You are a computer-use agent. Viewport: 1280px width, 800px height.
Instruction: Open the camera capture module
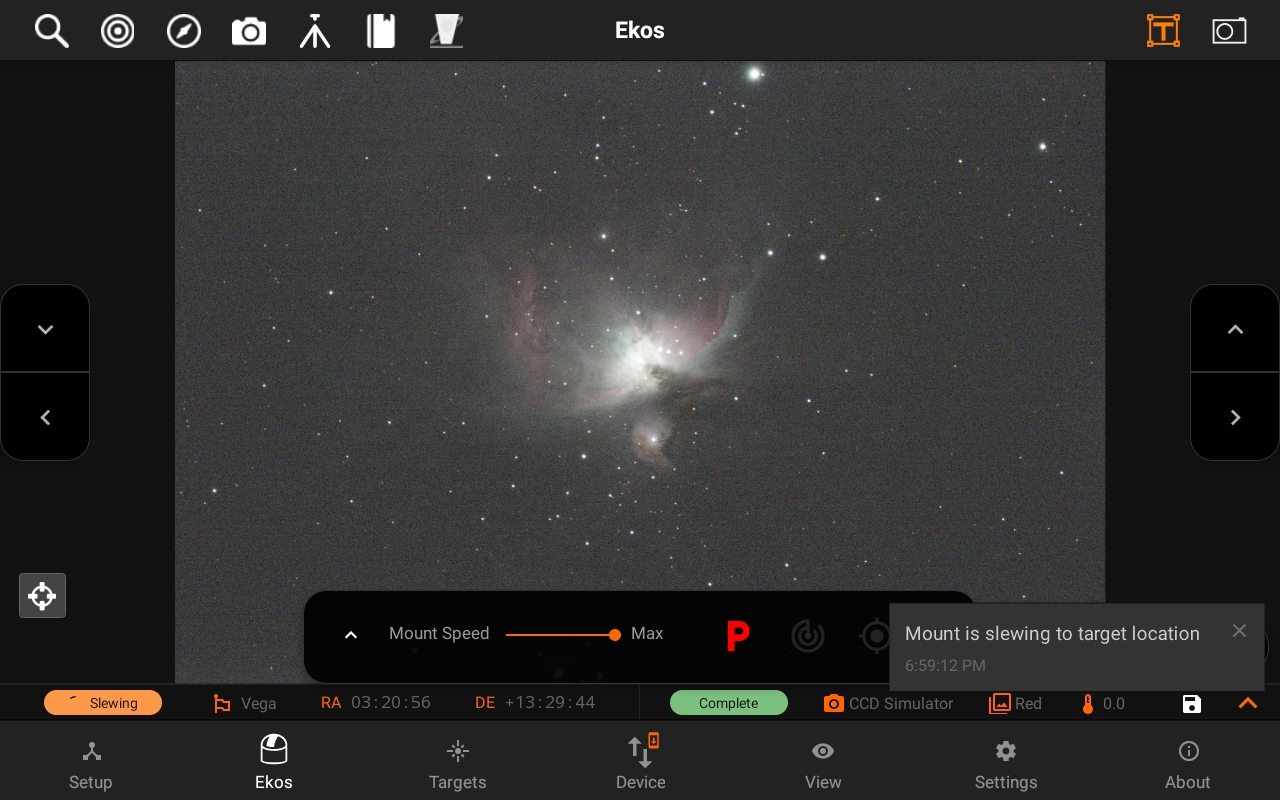[x=249, y=31]
